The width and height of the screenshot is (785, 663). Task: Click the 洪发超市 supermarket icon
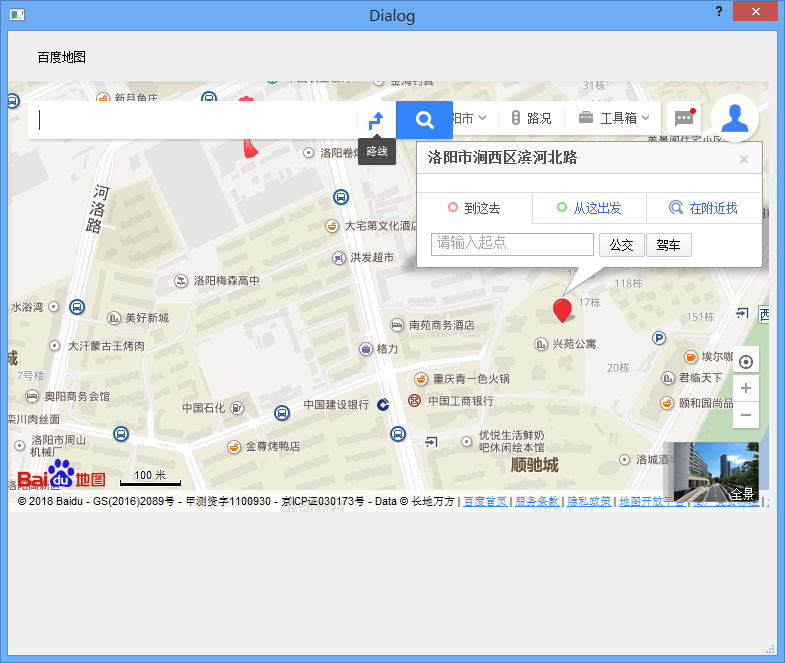point(339,258)
